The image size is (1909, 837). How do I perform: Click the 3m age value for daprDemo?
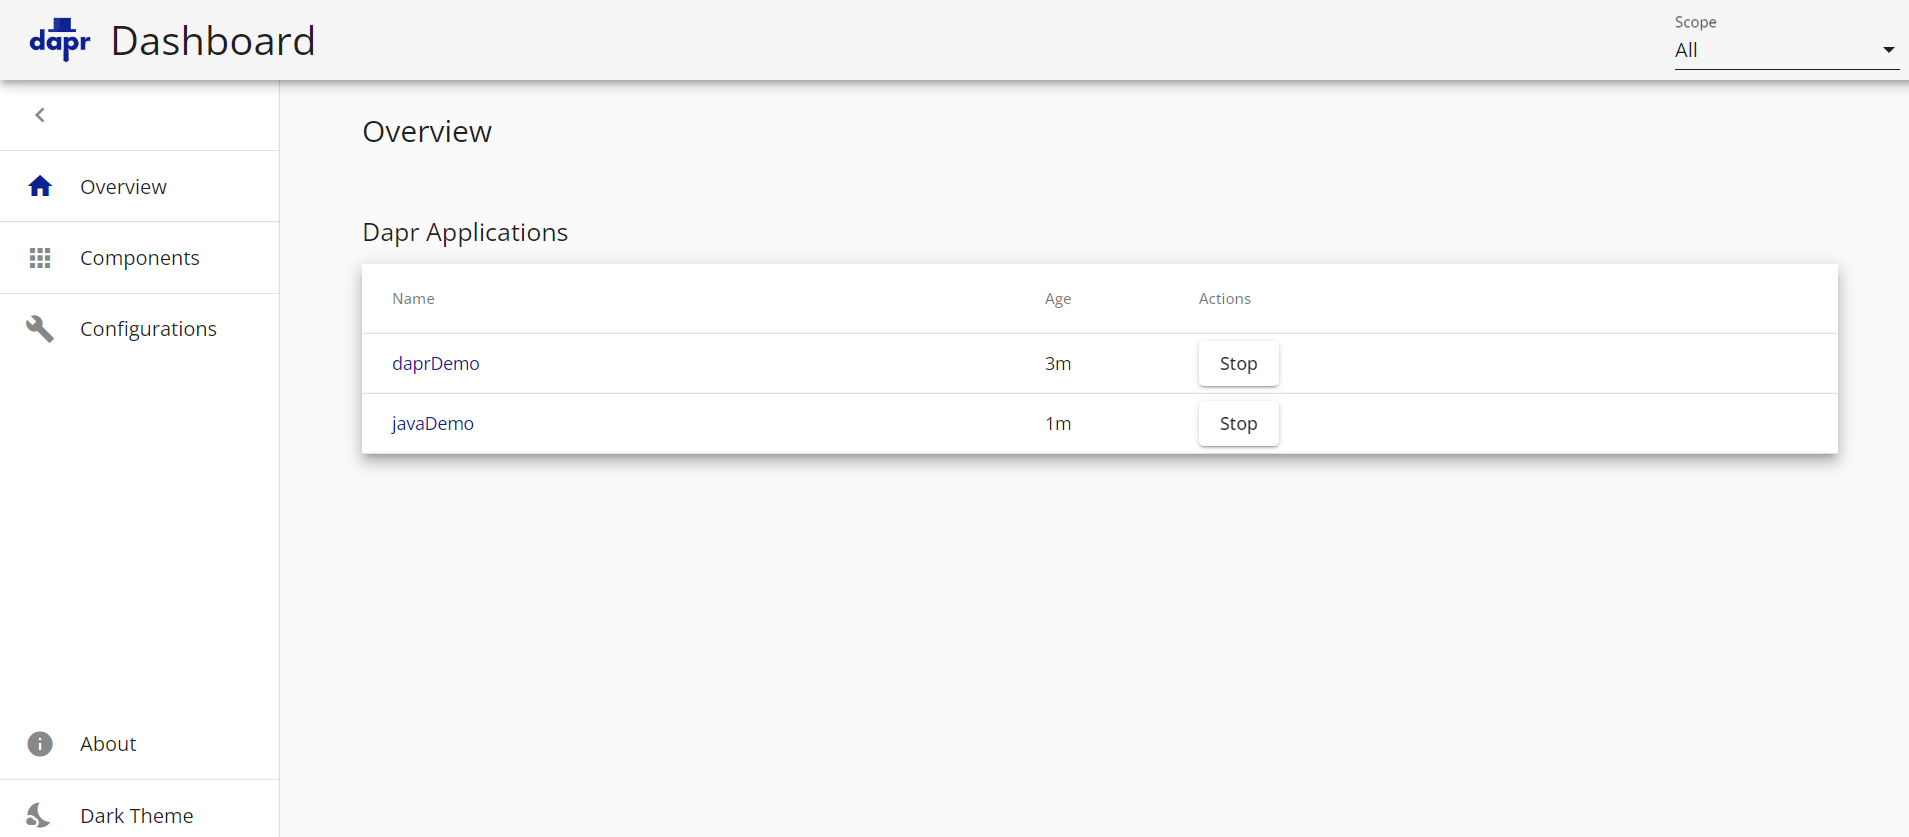(x=1058, y=364)
